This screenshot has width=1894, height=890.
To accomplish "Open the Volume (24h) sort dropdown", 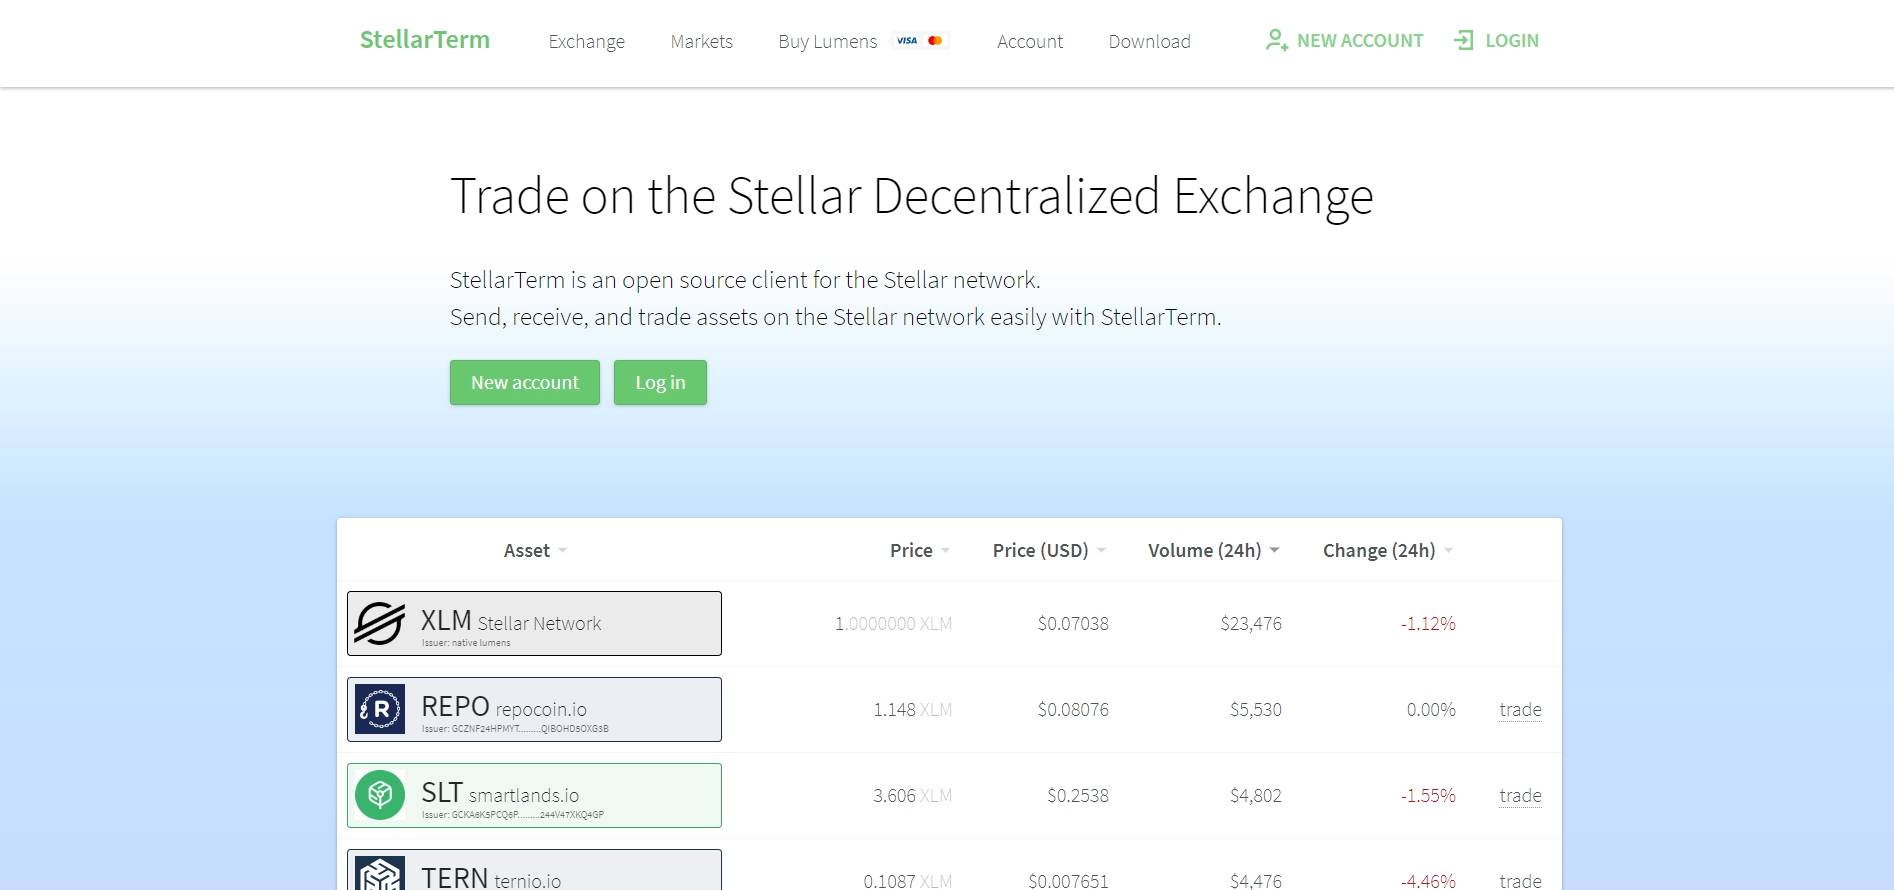I will (x=1275, y=550).
